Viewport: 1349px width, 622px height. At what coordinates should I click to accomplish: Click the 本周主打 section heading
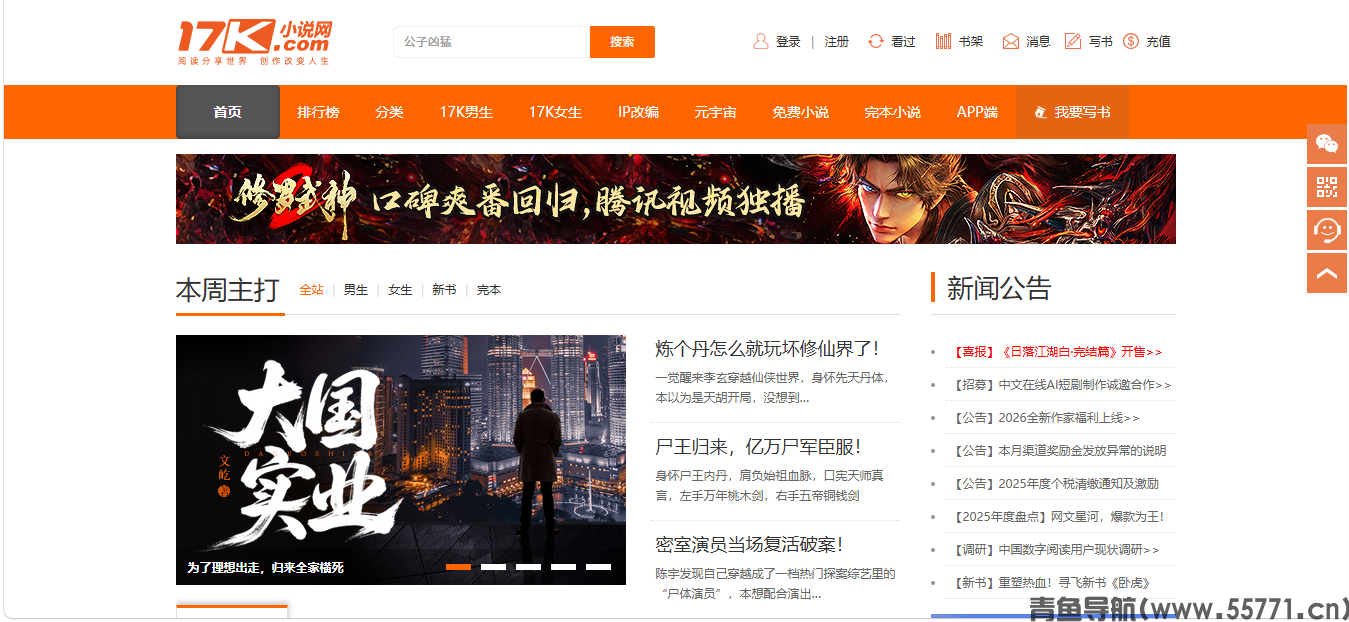click(228, 290)
